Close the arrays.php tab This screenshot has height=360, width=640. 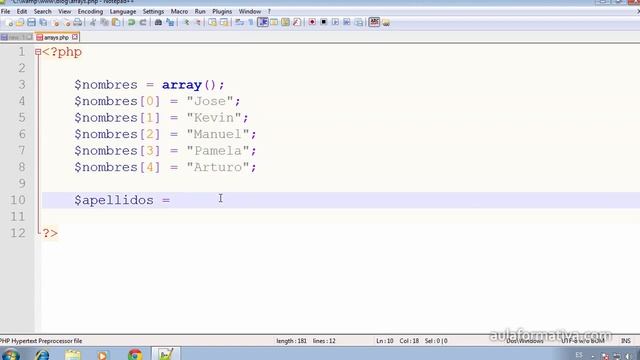(75, 37)
